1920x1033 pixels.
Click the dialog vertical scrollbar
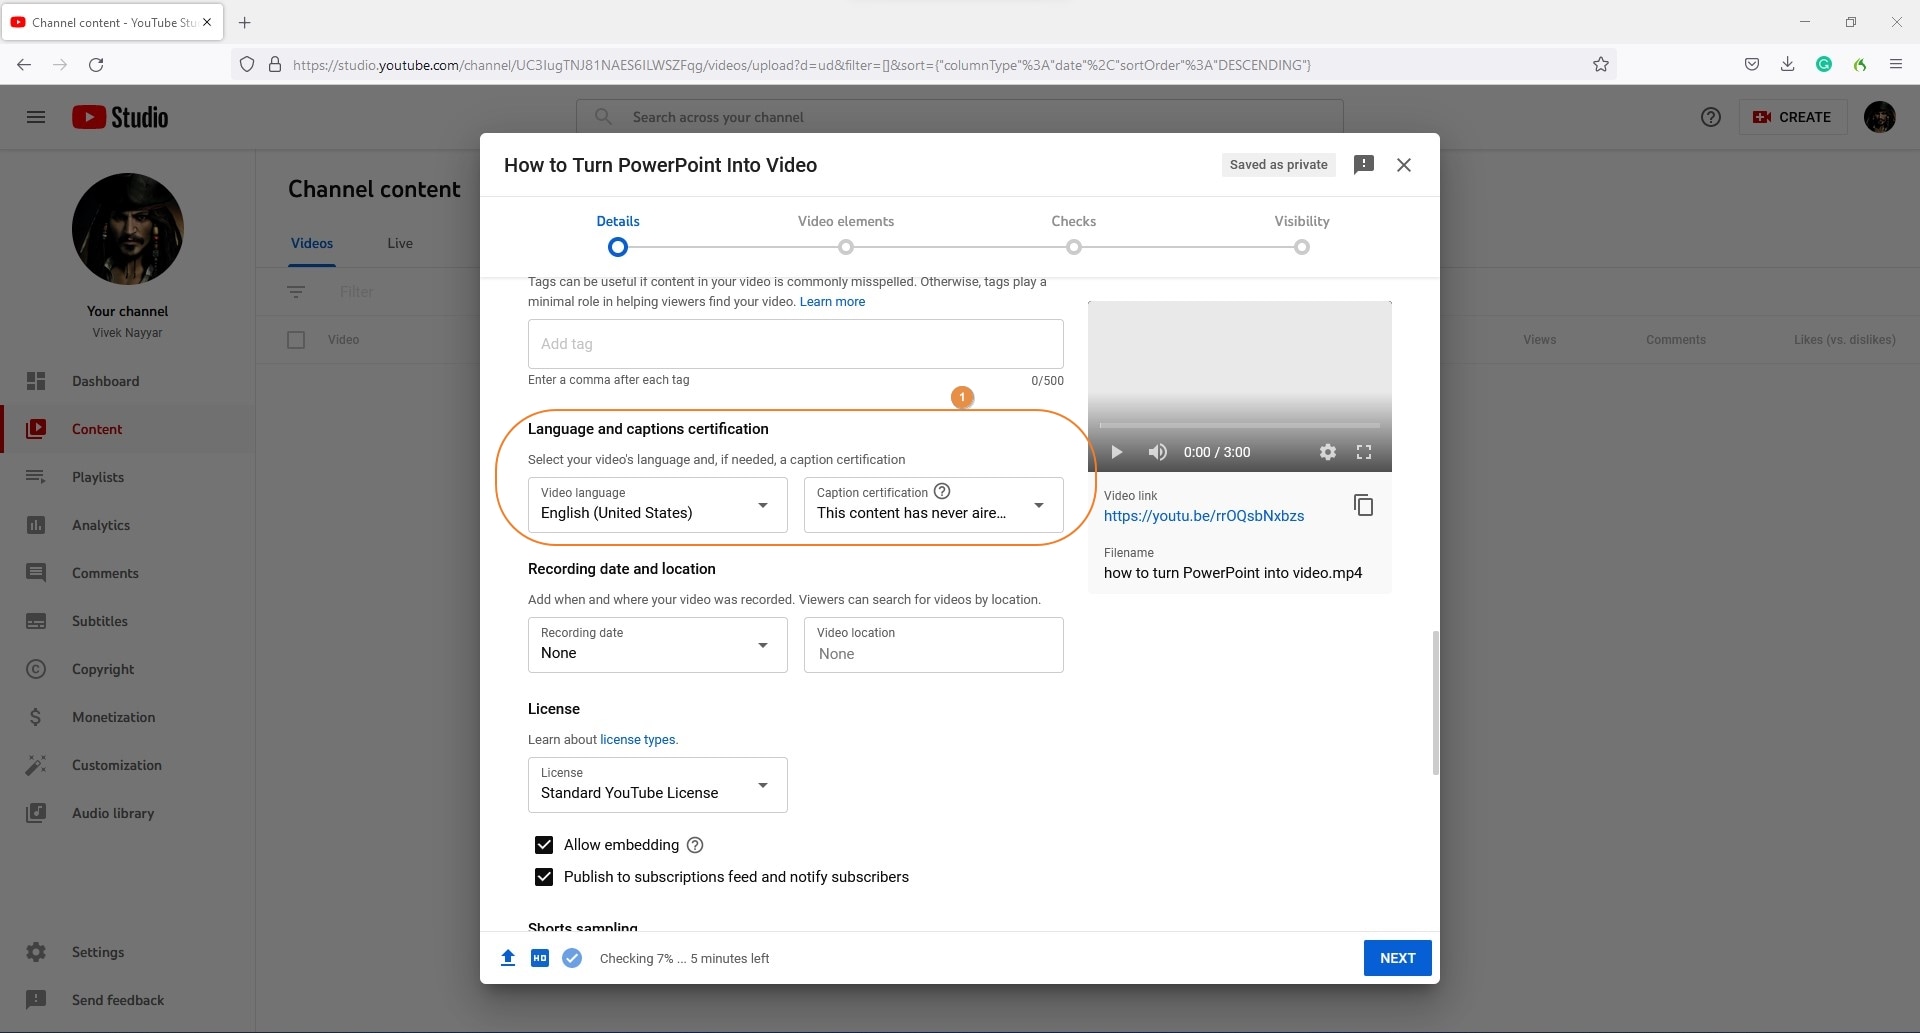(x=1436, y=702)
